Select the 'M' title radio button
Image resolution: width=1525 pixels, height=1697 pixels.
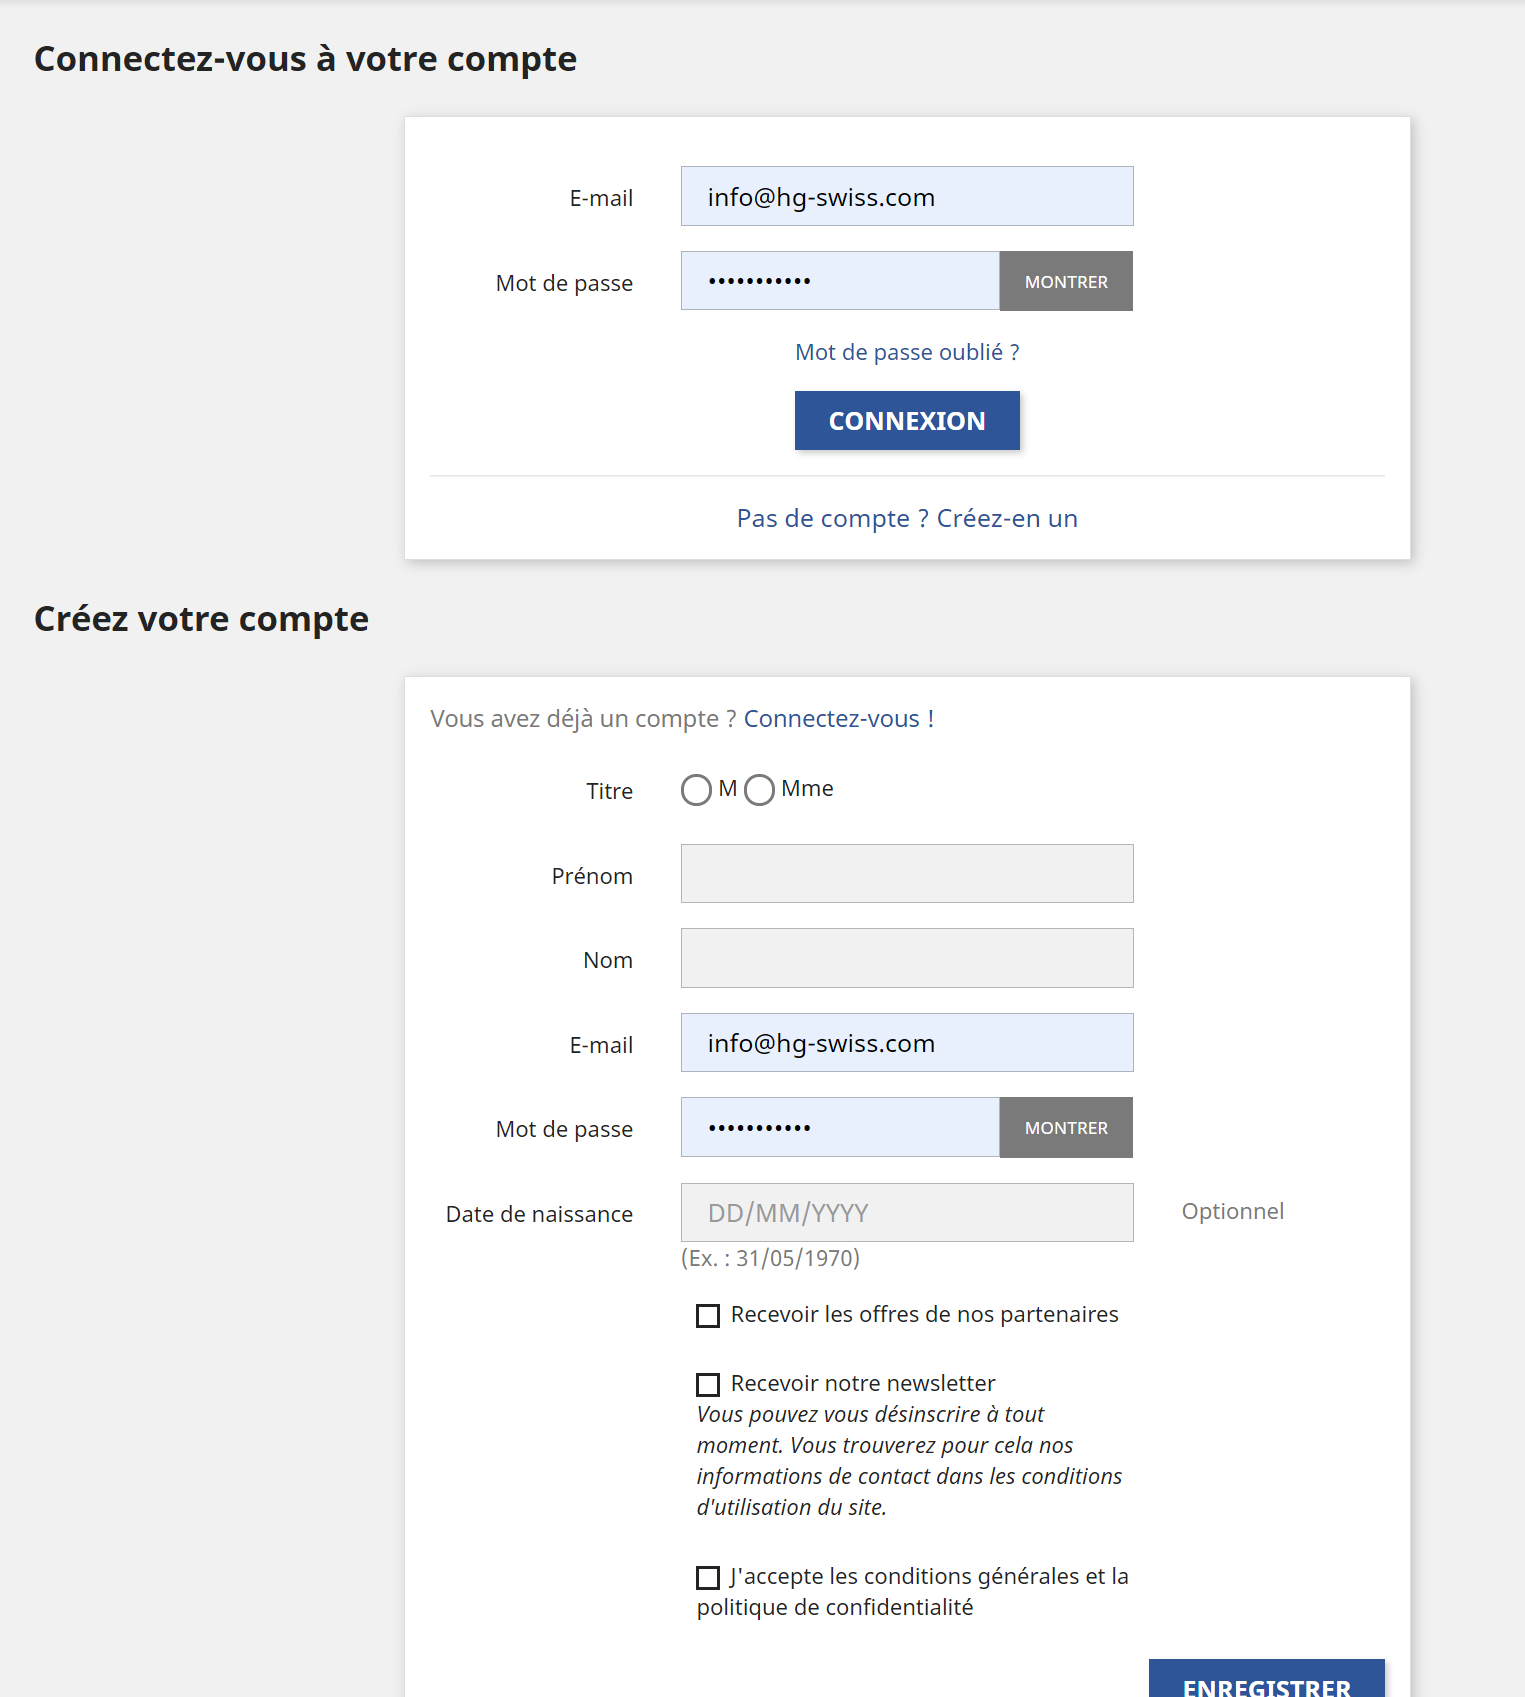696,790
